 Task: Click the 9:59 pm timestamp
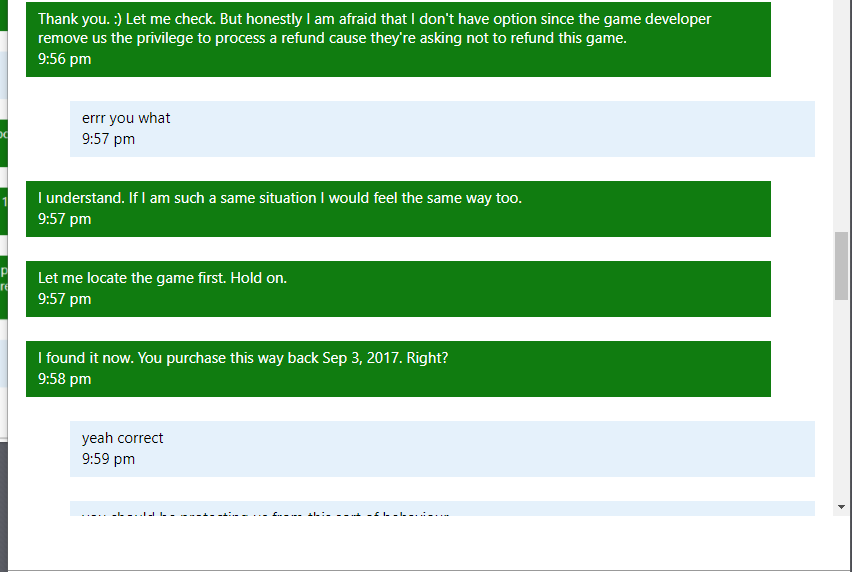(x=109, y=459)
